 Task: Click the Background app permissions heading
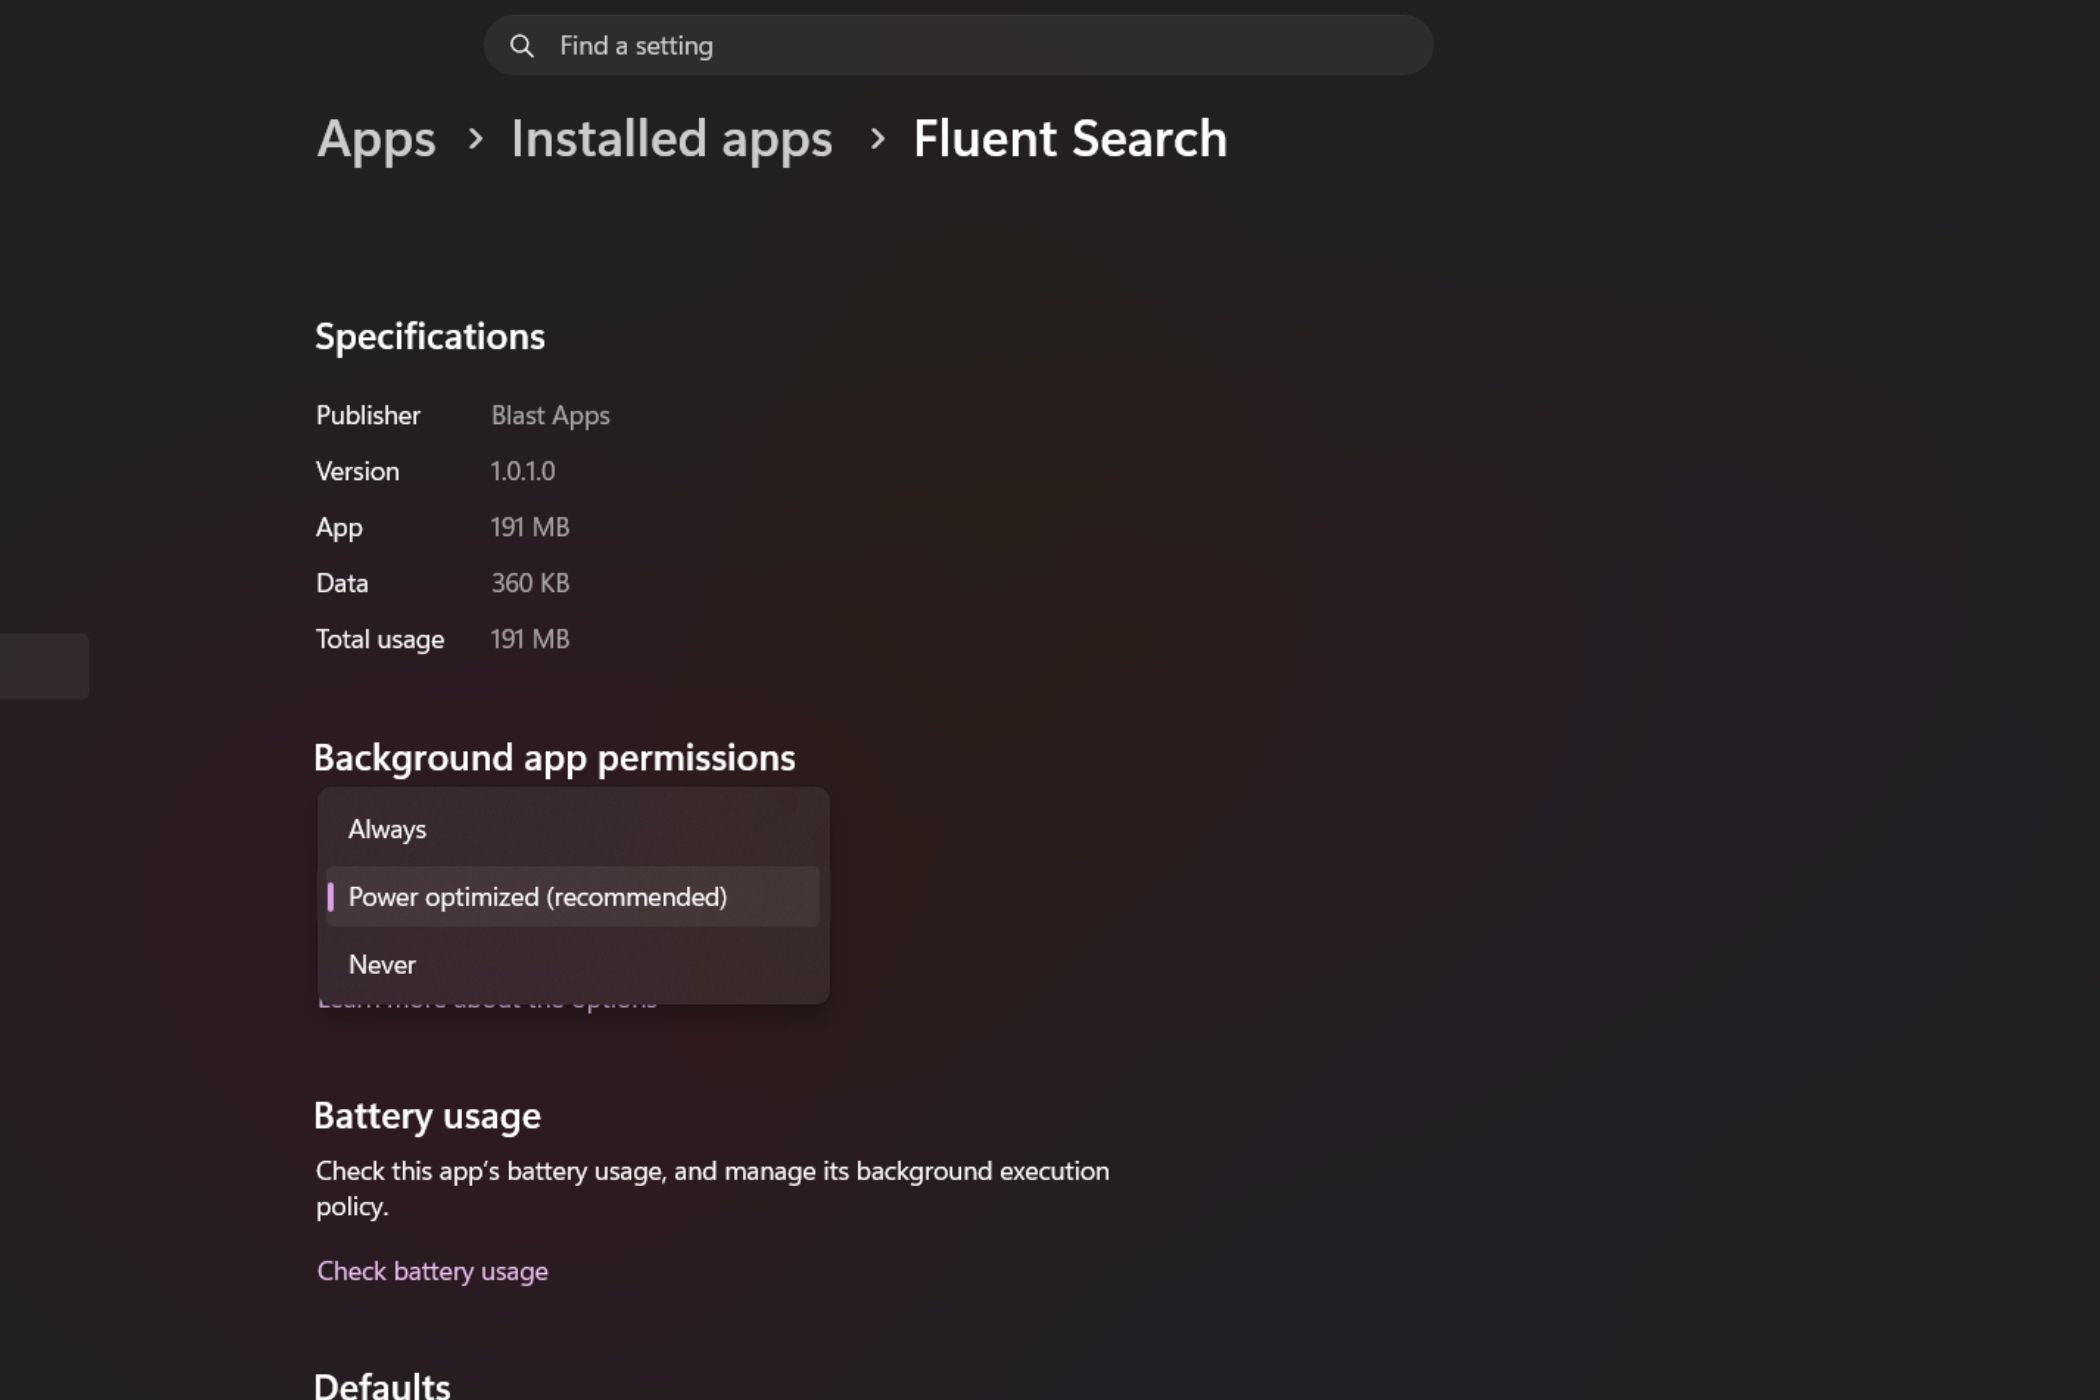(x=554, y=757)
